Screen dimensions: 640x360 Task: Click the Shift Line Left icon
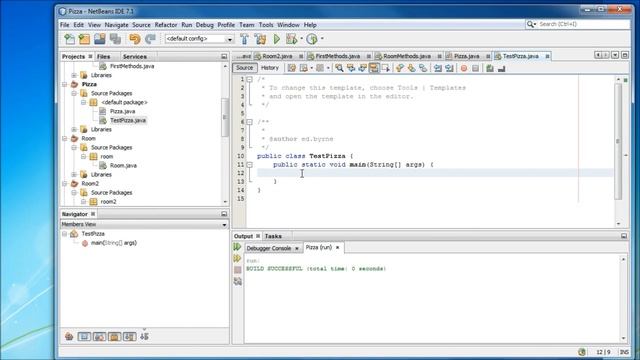coord(438,68)
